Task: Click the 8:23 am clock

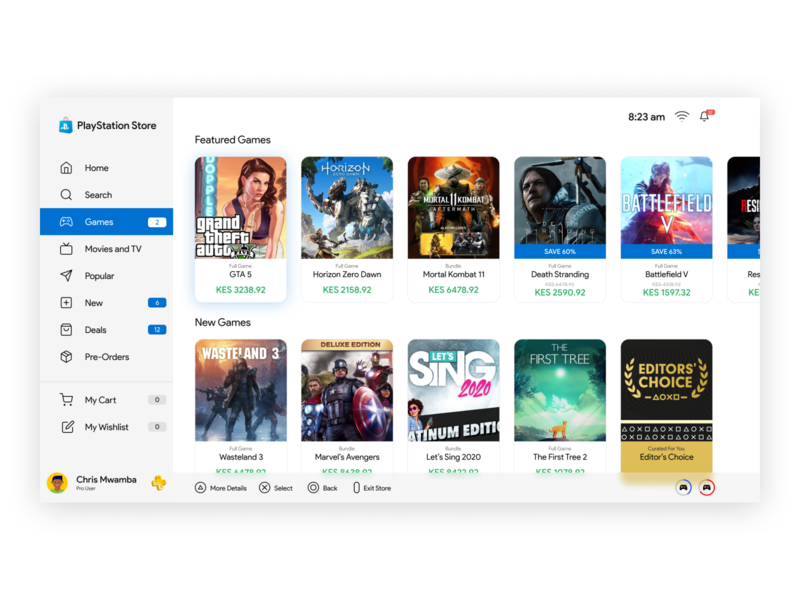Action: [646, 117]
